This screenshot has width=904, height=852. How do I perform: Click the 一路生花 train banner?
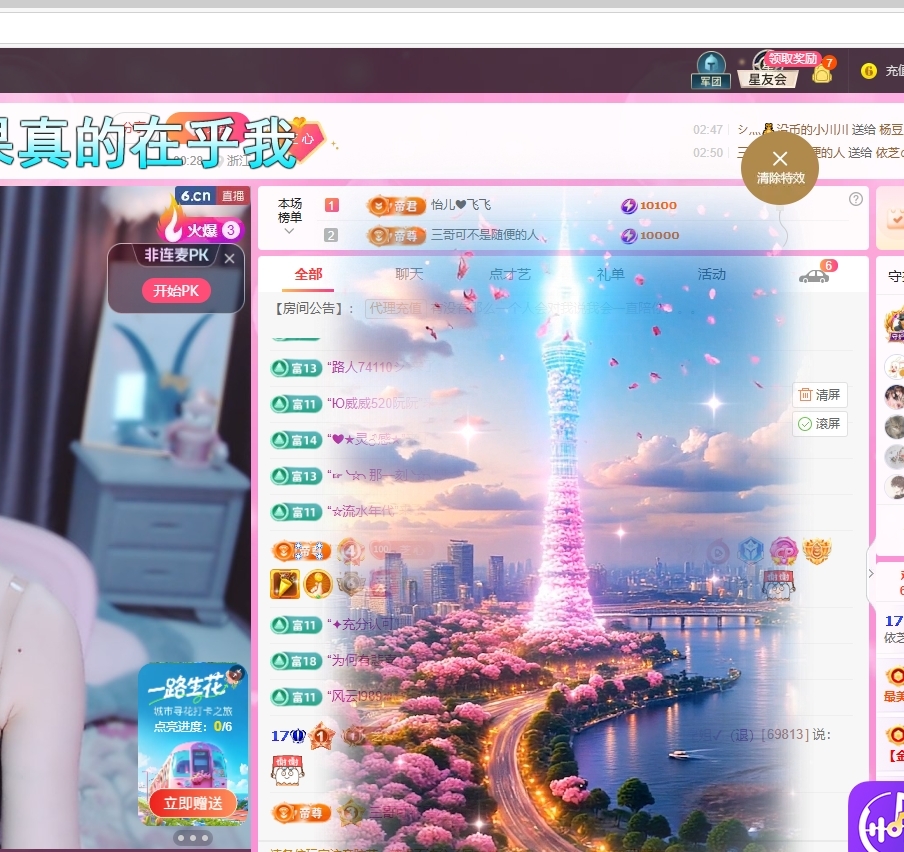193,744
